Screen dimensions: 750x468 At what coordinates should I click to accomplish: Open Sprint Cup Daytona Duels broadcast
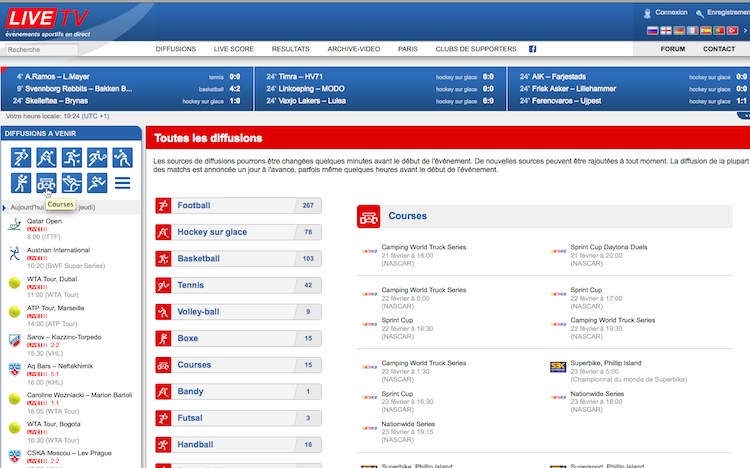coord(608,247)
